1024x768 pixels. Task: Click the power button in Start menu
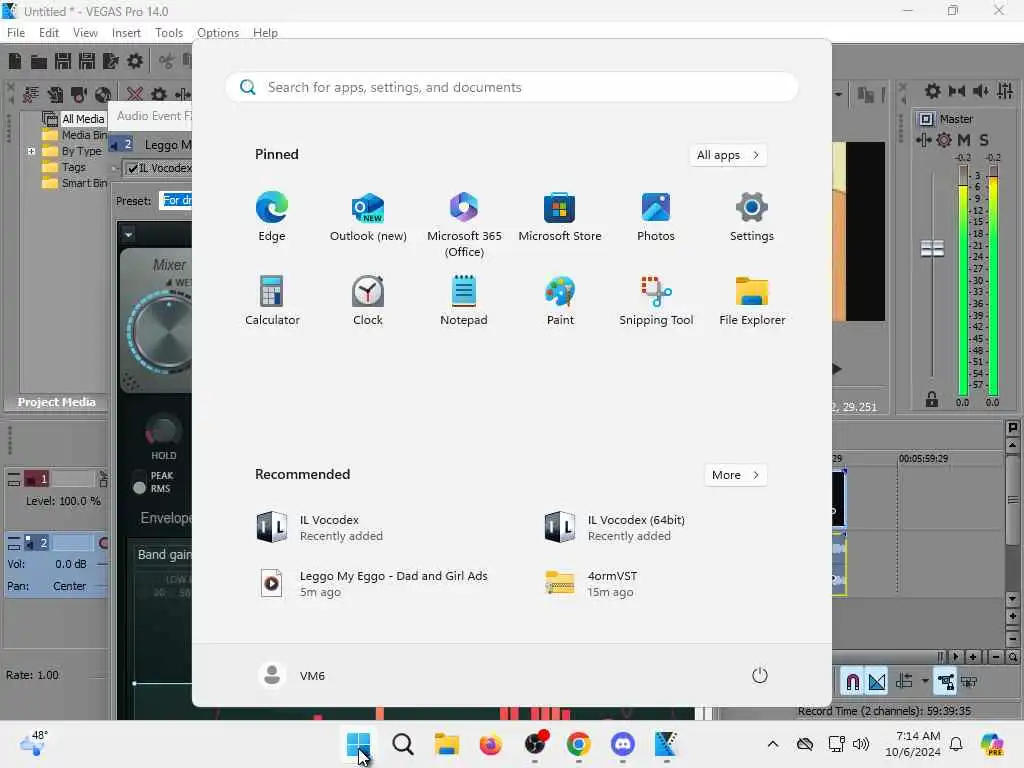point(760,675)
